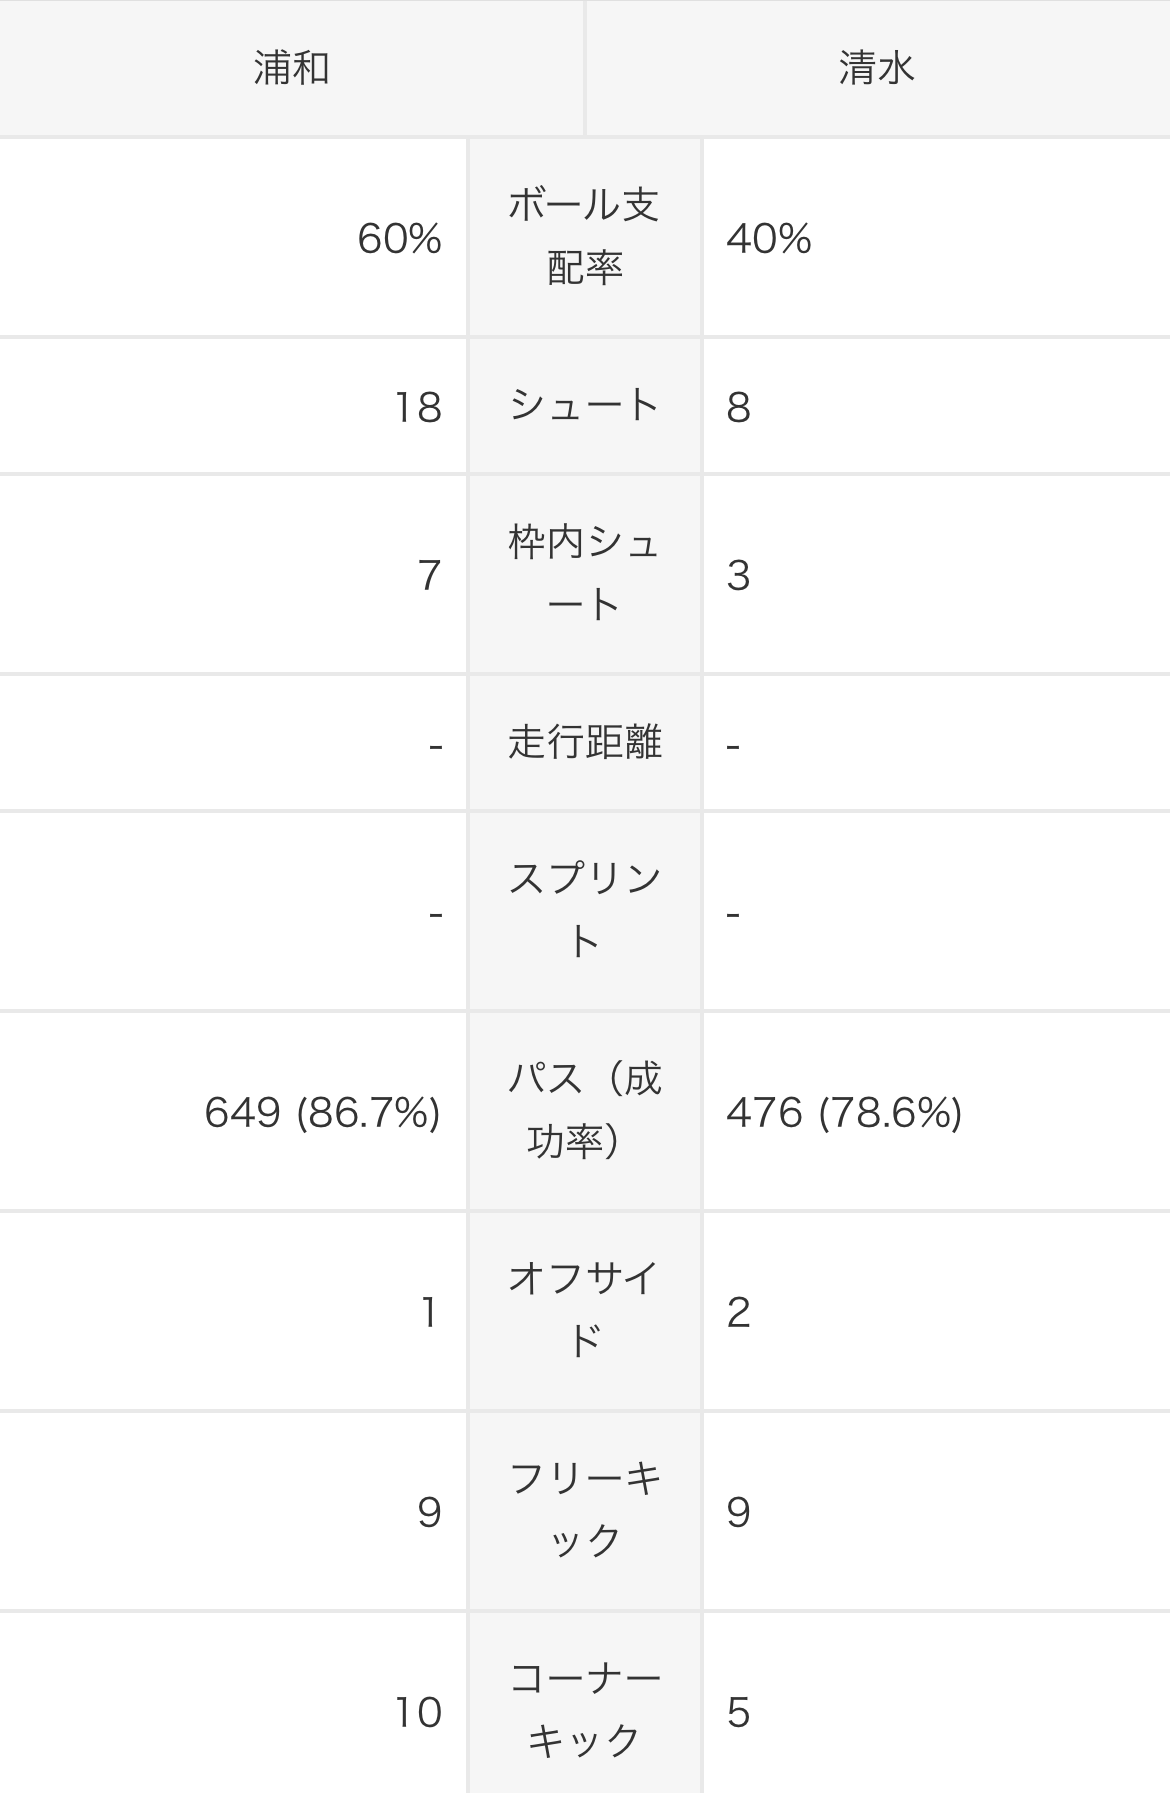Screen dimensions: 1170x1793
Task: Click 浦和's 649 (86.7%) pass value
Action: pyautogui.click(x=322, y=1112)
